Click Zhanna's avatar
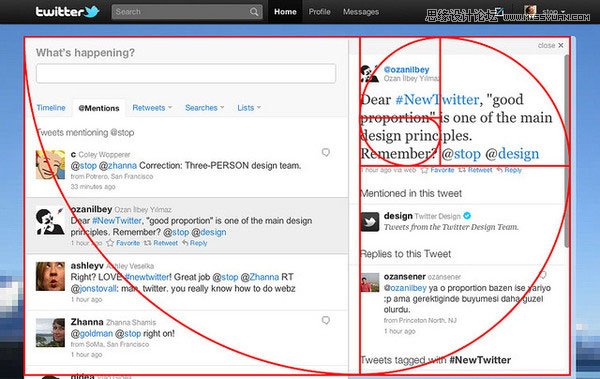 [50, 333]
